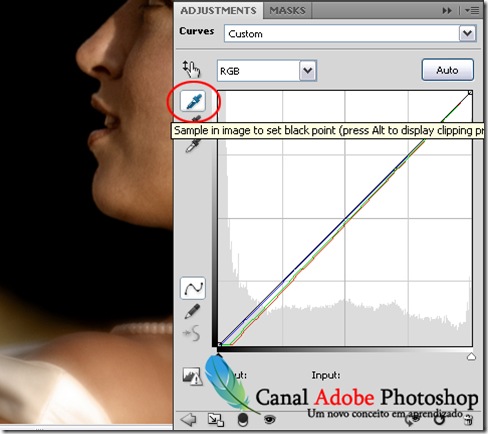
Task: Activate the on-image adjustment hand tool
Action: click(x=192, y=69)
